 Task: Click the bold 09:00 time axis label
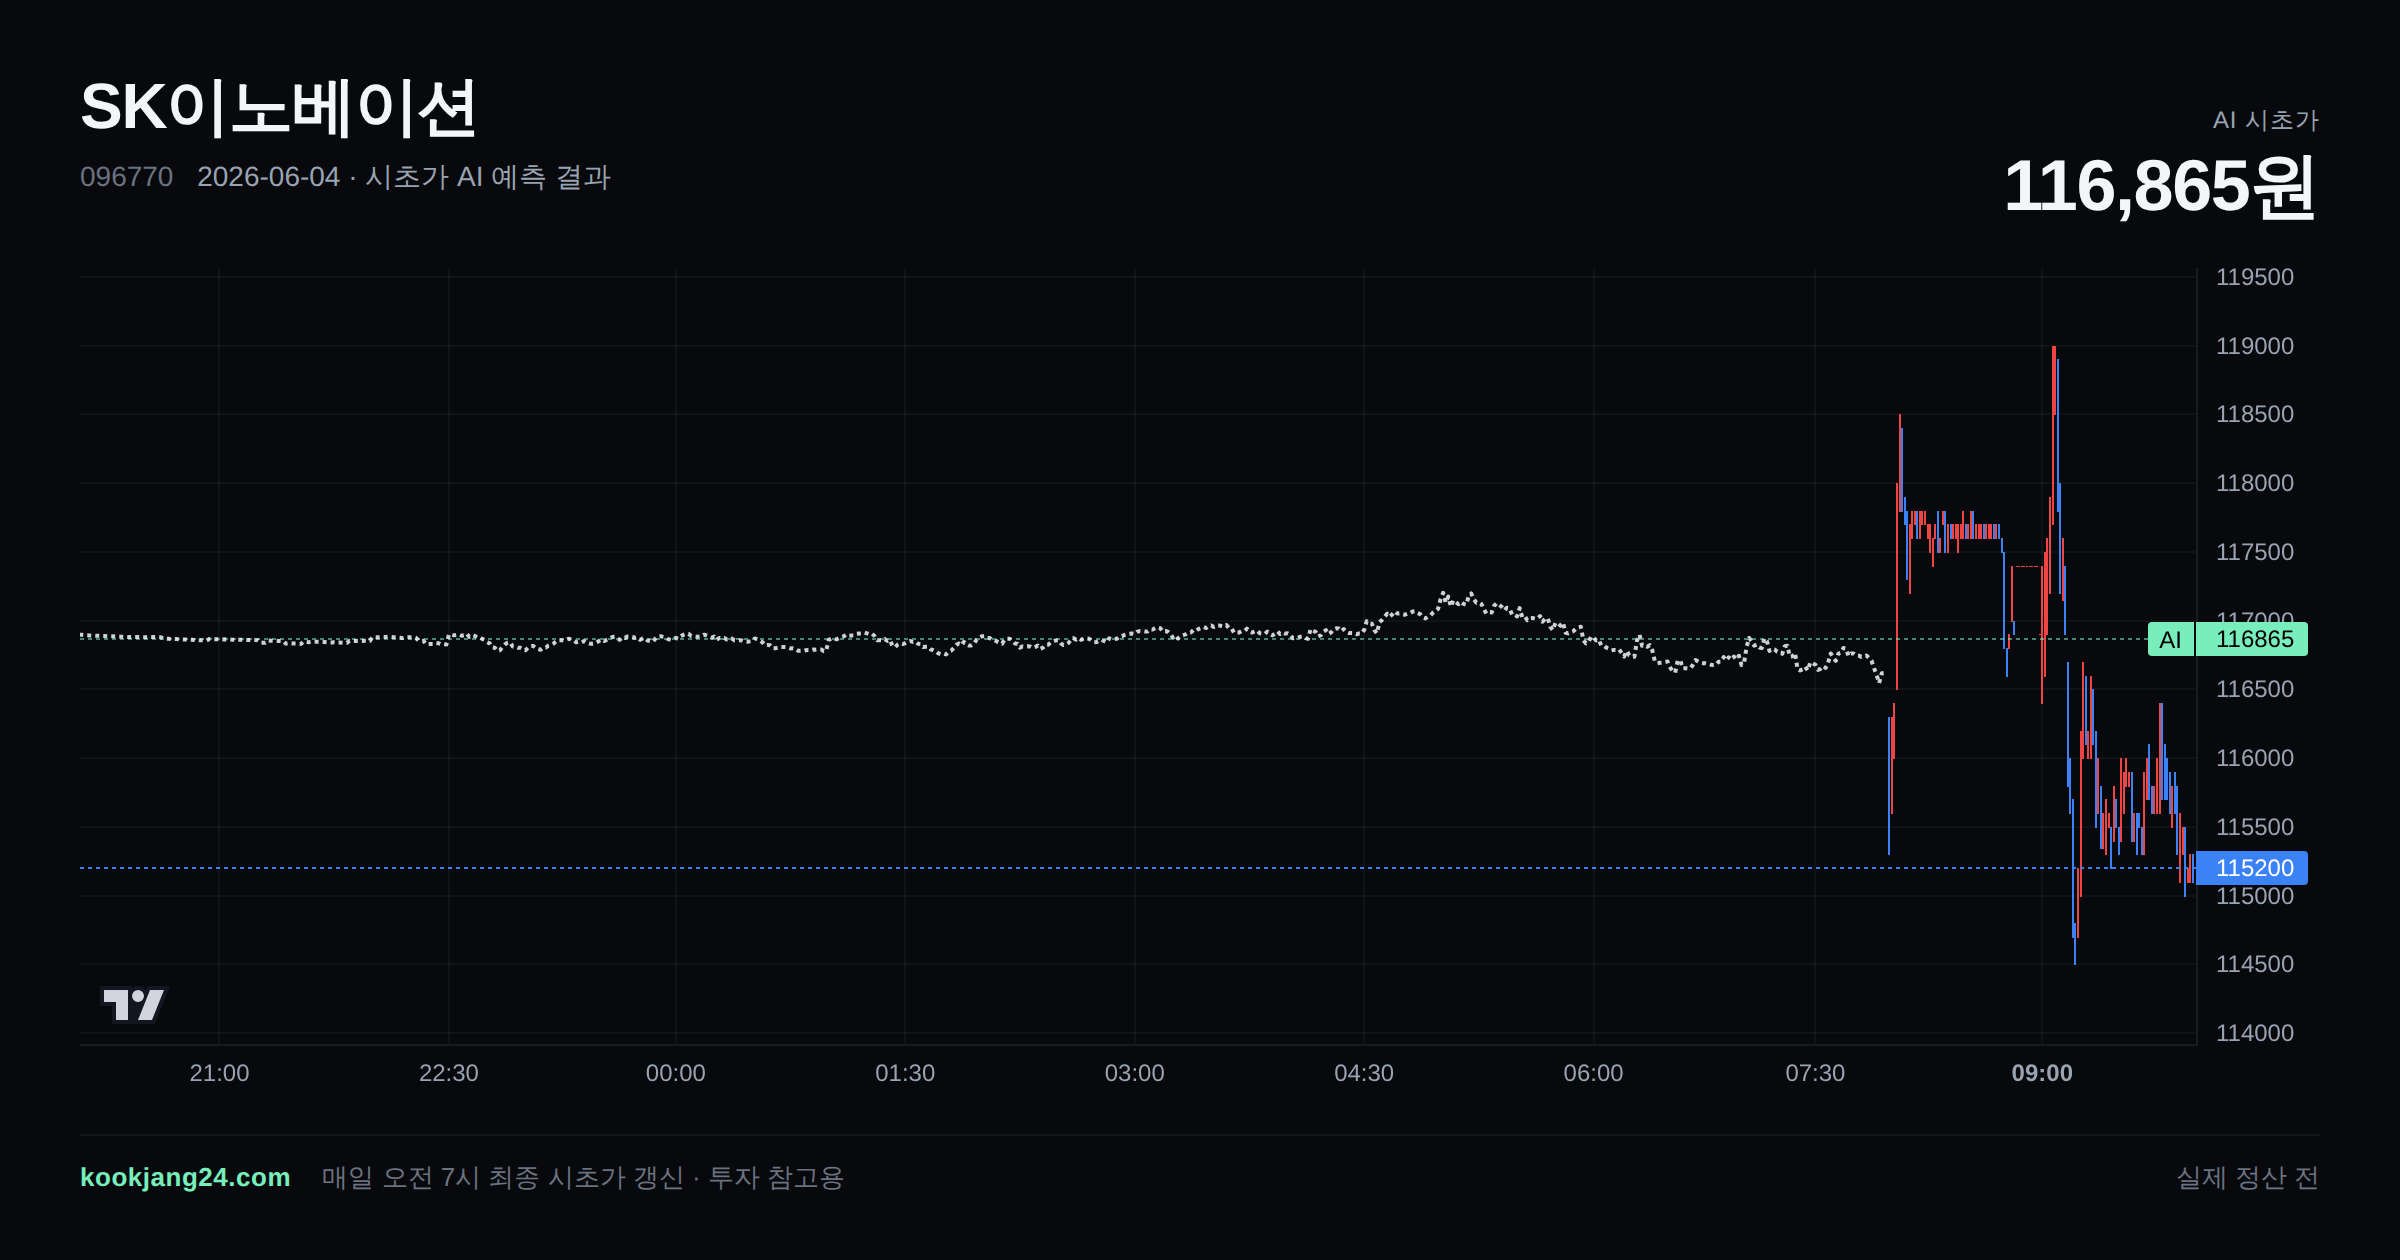click(2042, 1073)
